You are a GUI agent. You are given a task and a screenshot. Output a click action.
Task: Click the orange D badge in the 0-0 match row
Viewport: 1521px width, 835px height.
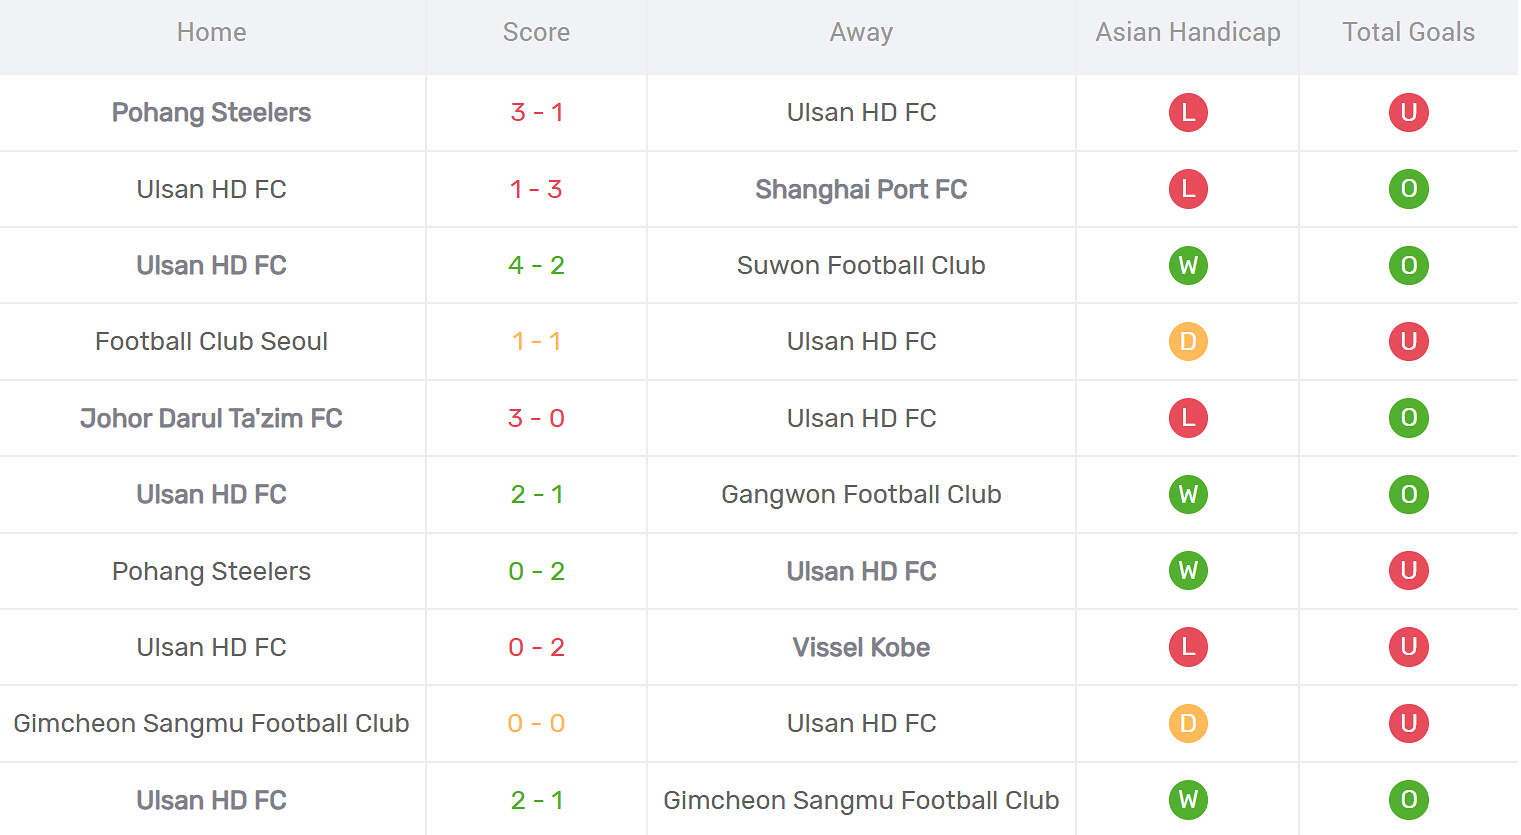[x=1188, y=723]
